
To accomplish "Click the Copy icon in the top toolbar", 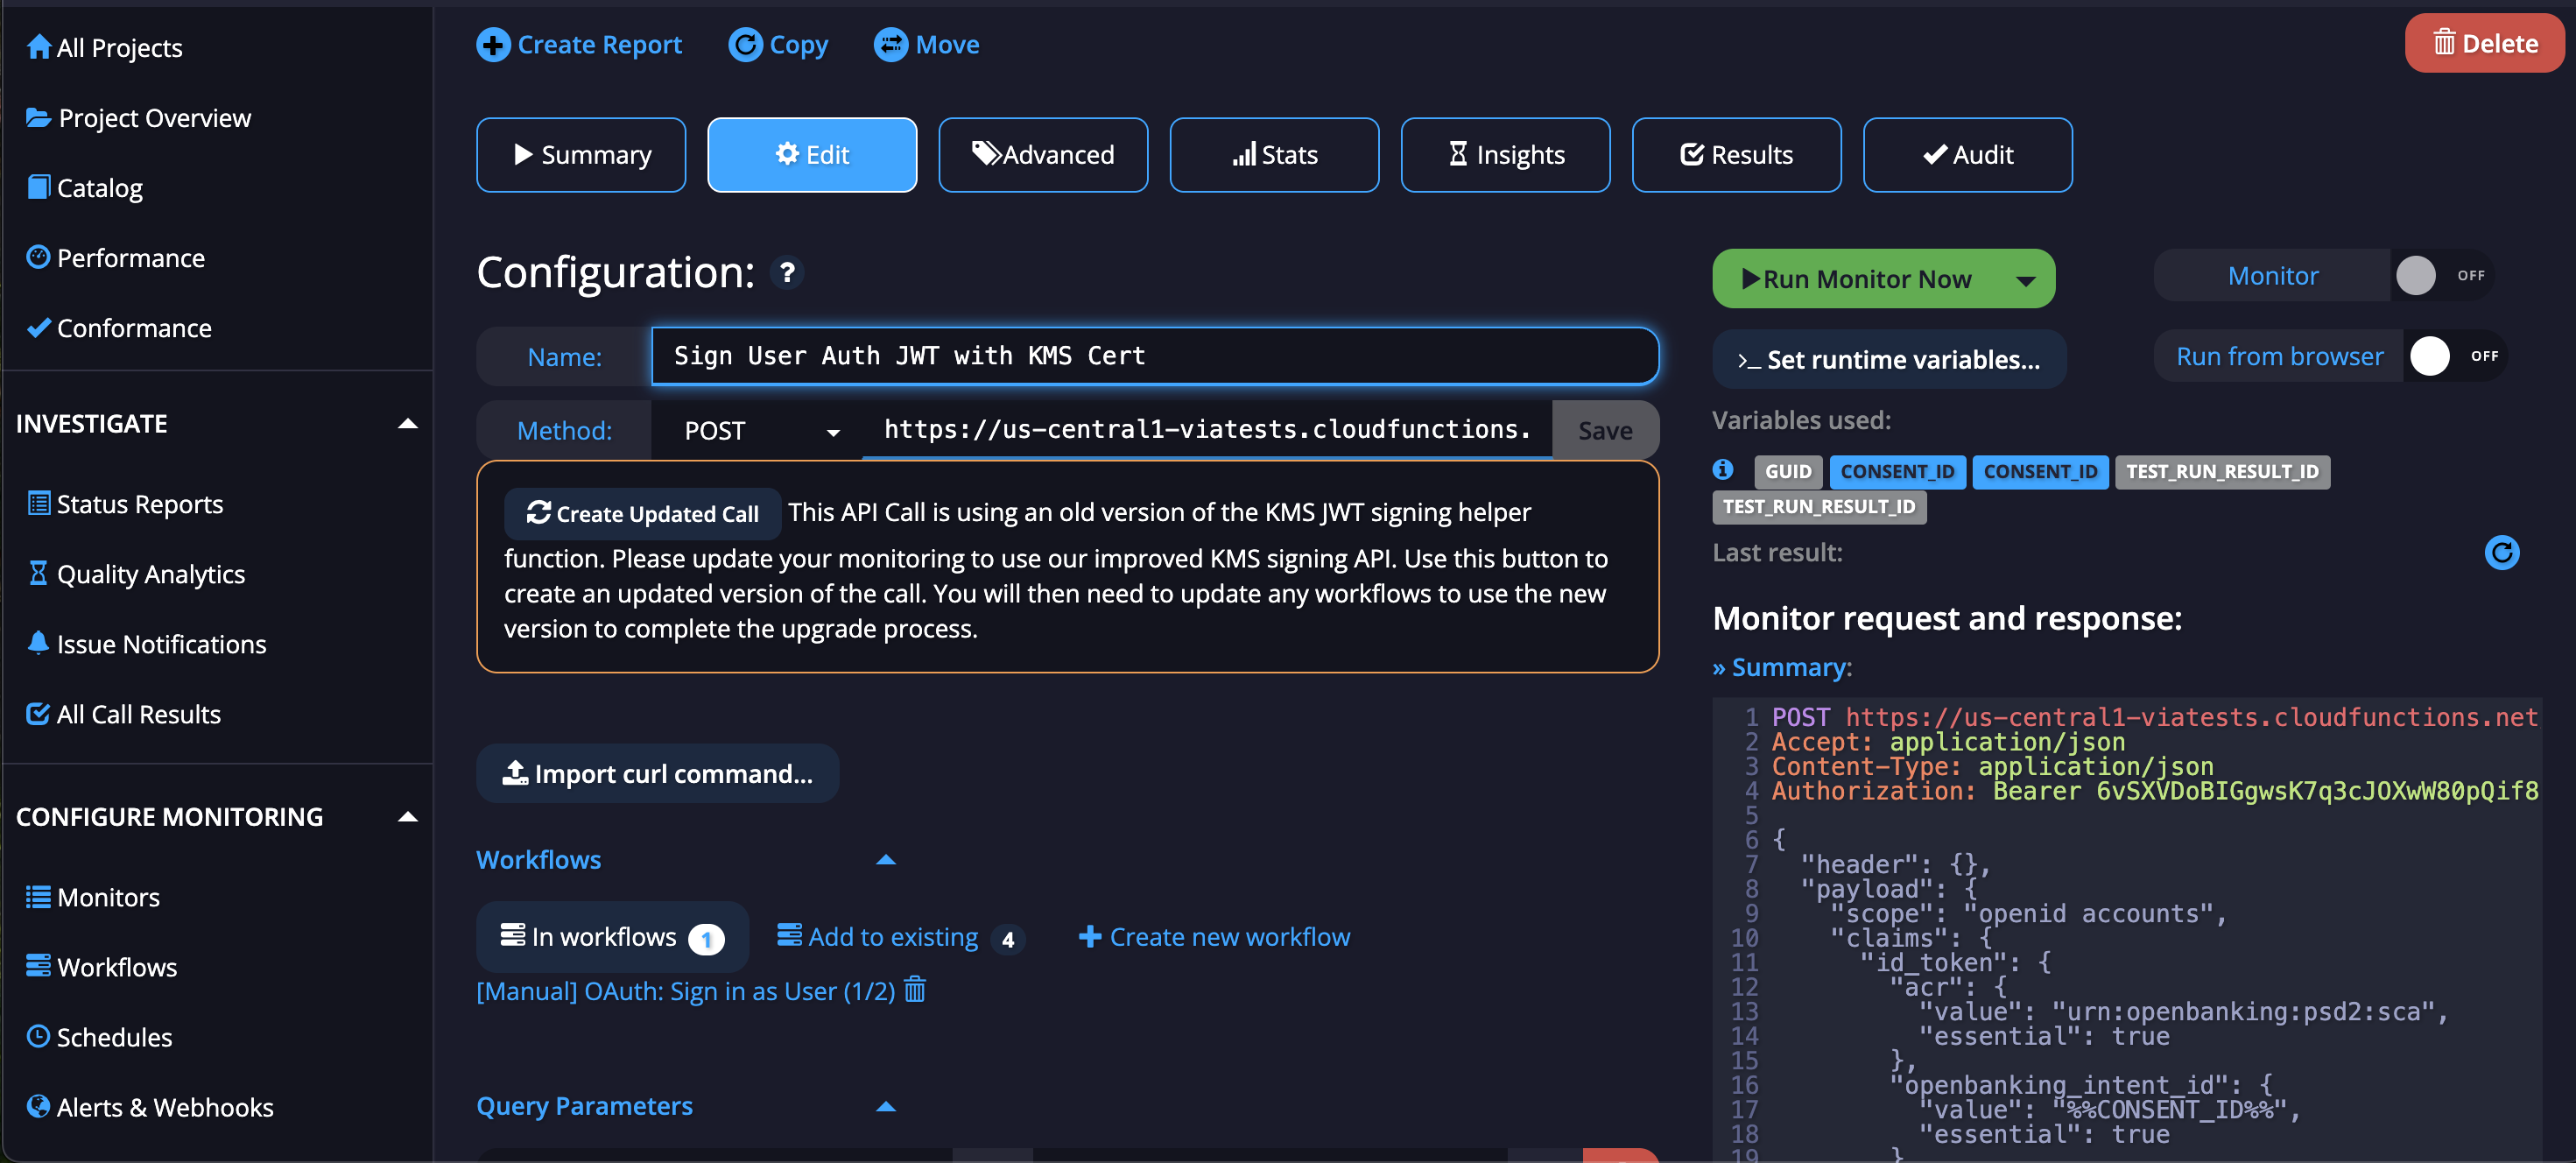I will pyautogui.click(x=745, y=44).
